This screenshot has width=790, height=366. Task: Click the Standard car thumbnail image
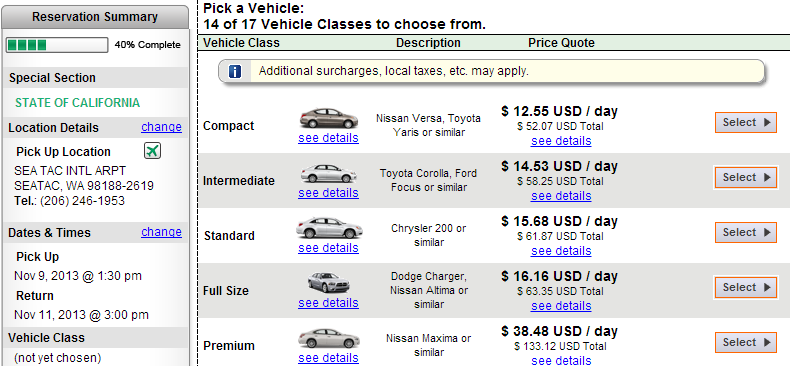[x=328, y=228]
